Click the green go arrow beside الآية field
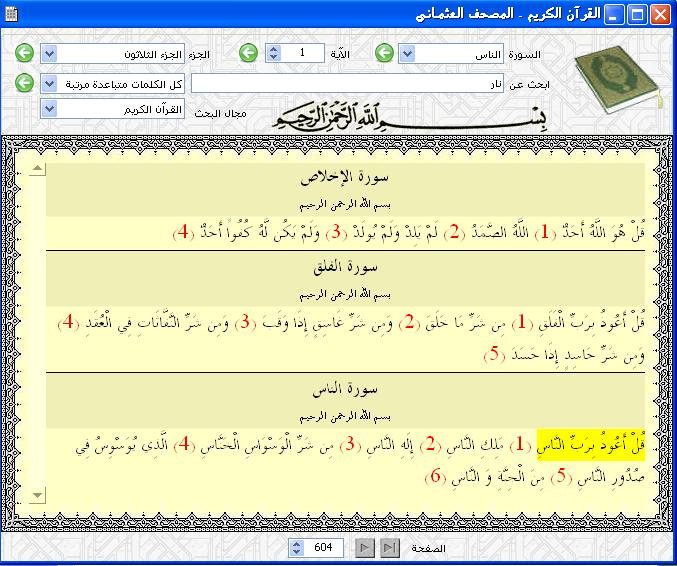Screen dimensions: 677x566 click(248, 53)
